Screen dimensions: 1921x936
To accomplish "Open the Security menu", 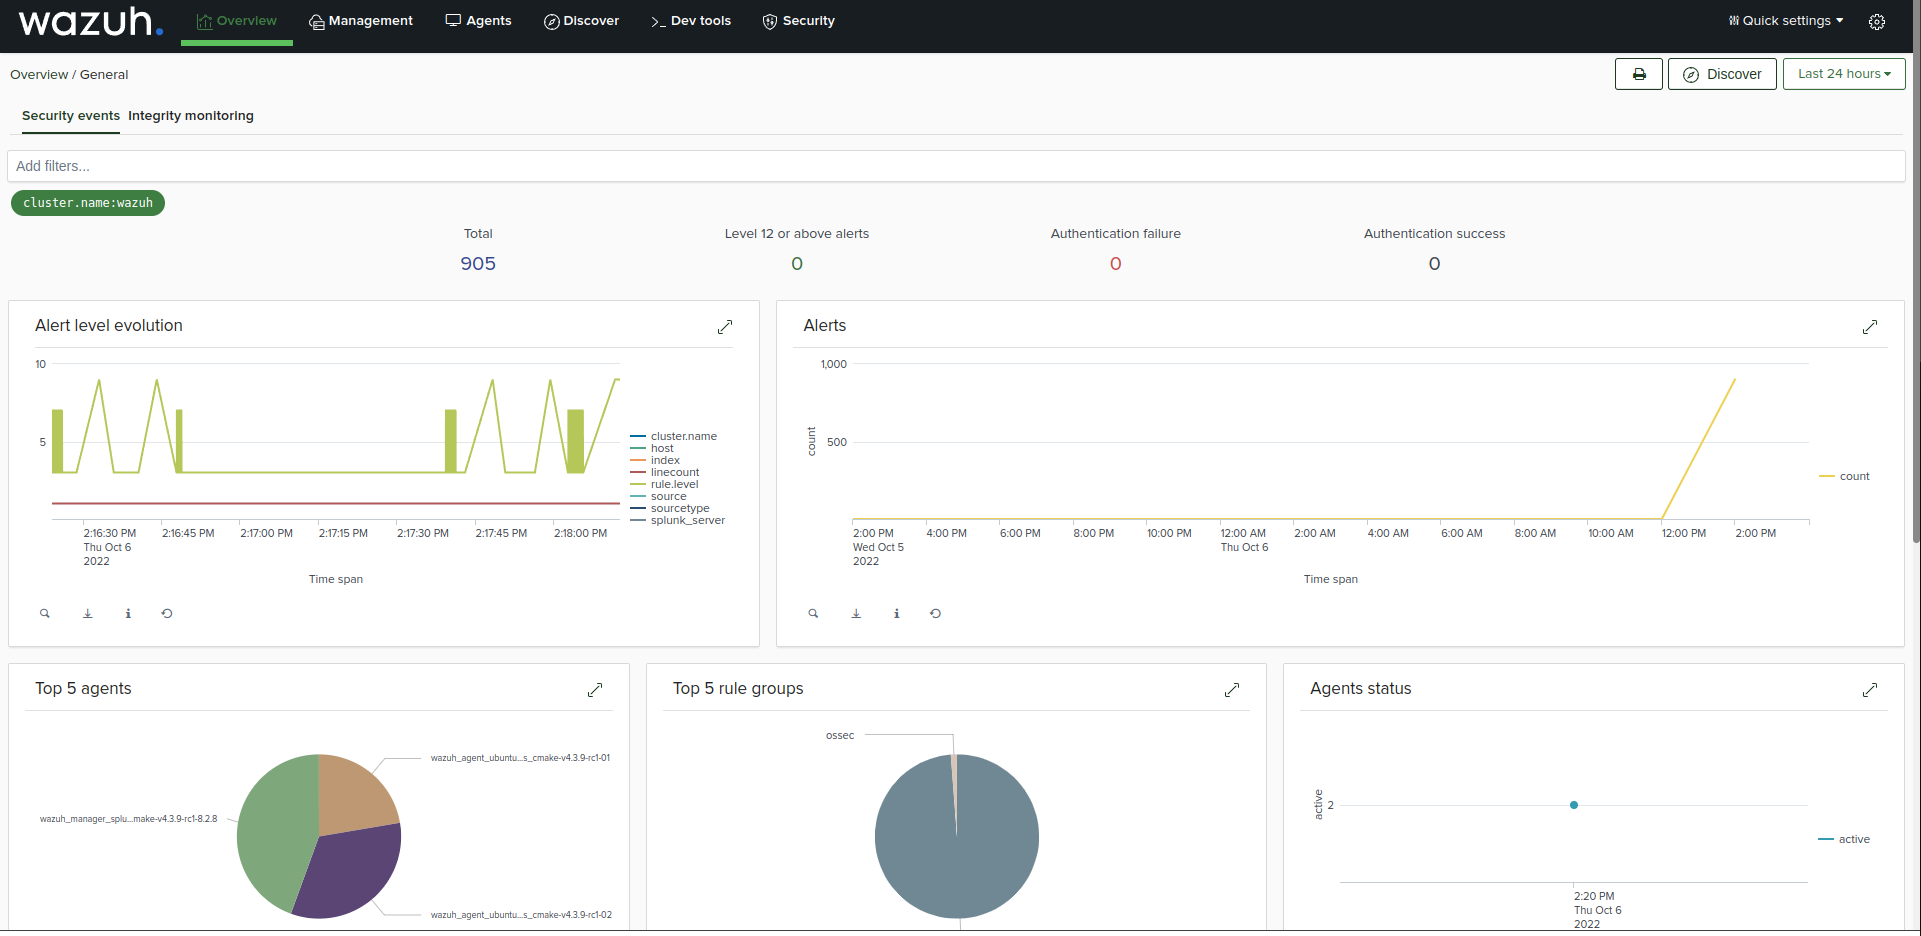I will point(799,21).
